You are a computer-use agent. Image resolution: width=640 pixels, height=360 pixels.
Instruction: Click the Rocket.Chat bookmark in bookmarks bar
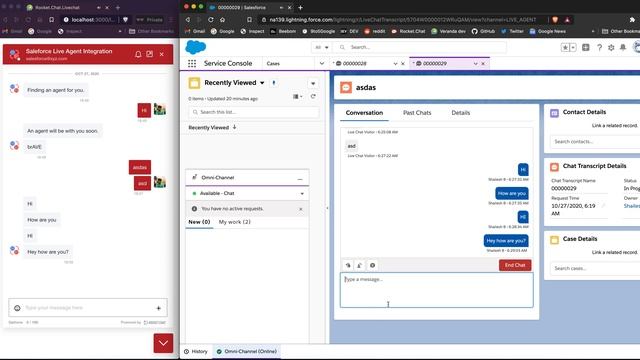point(408,31)
